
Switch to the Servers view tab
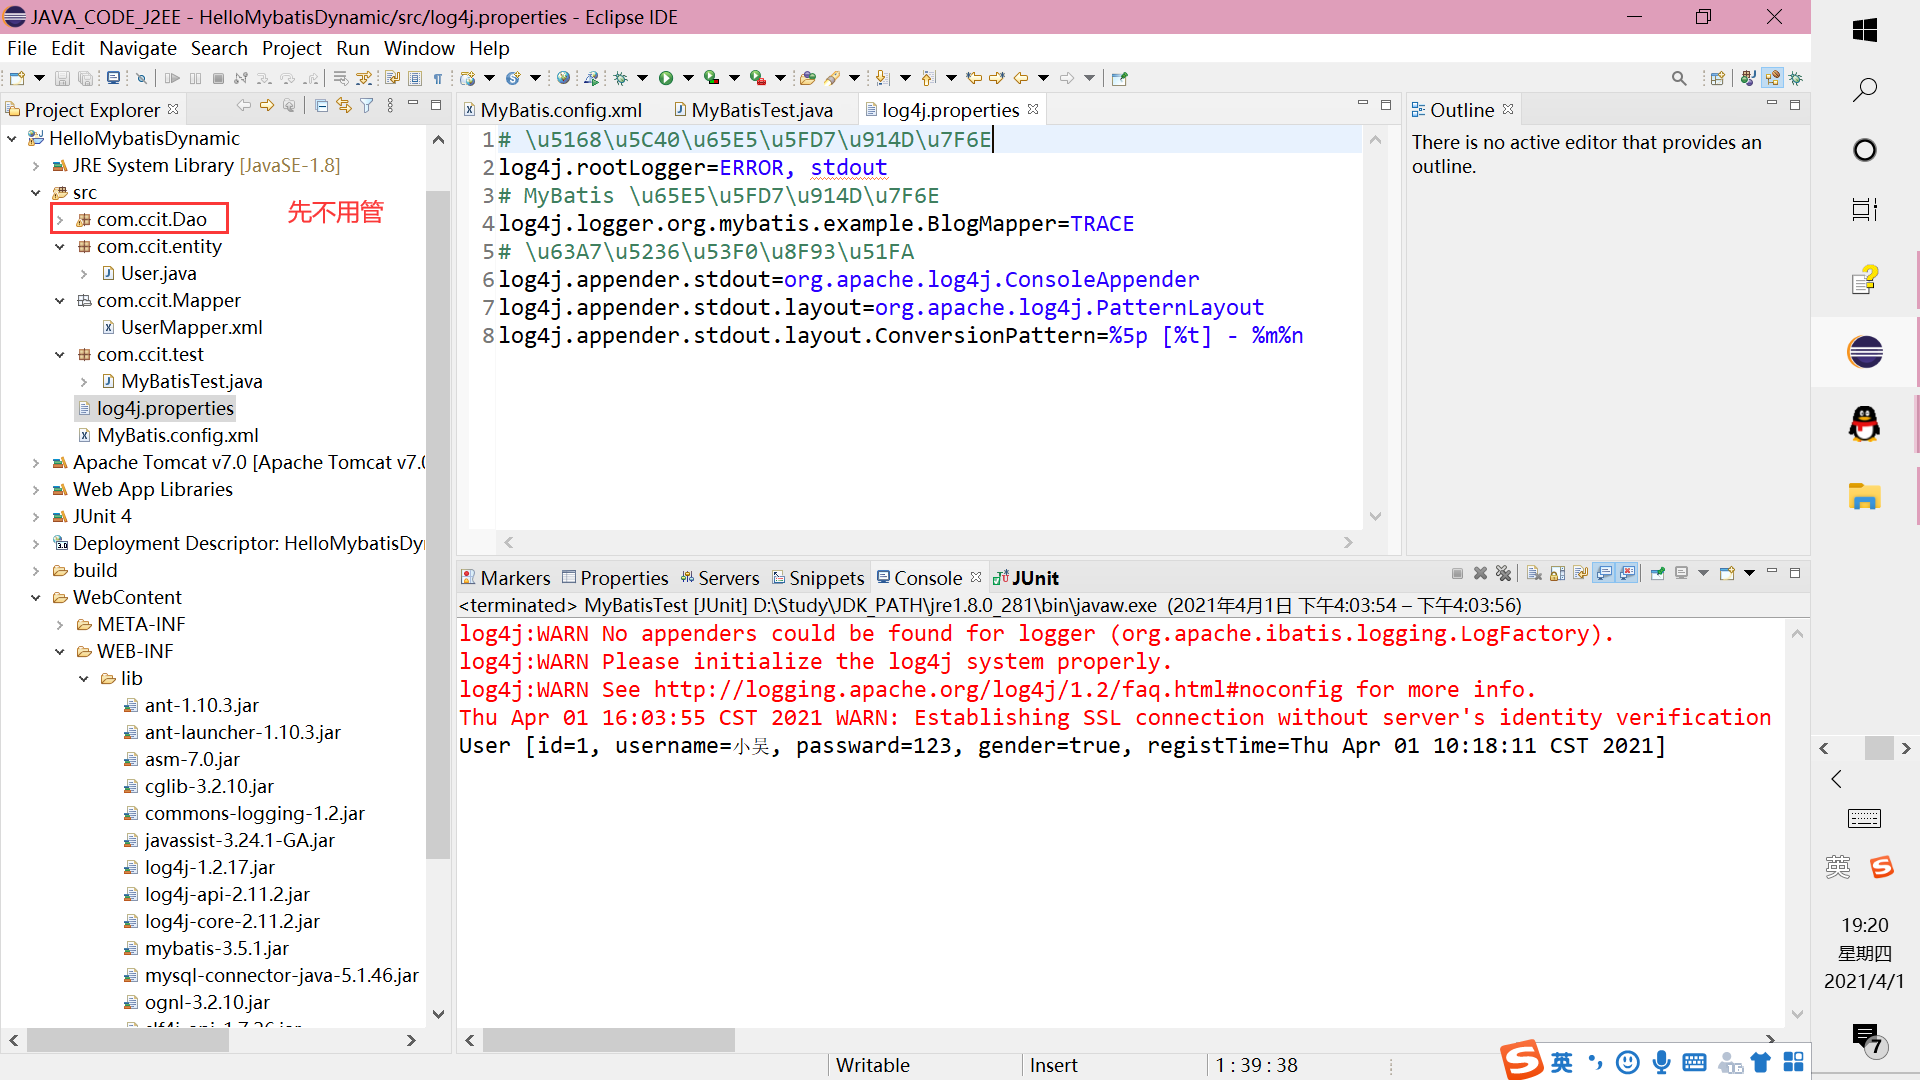[x=728, y=578]
